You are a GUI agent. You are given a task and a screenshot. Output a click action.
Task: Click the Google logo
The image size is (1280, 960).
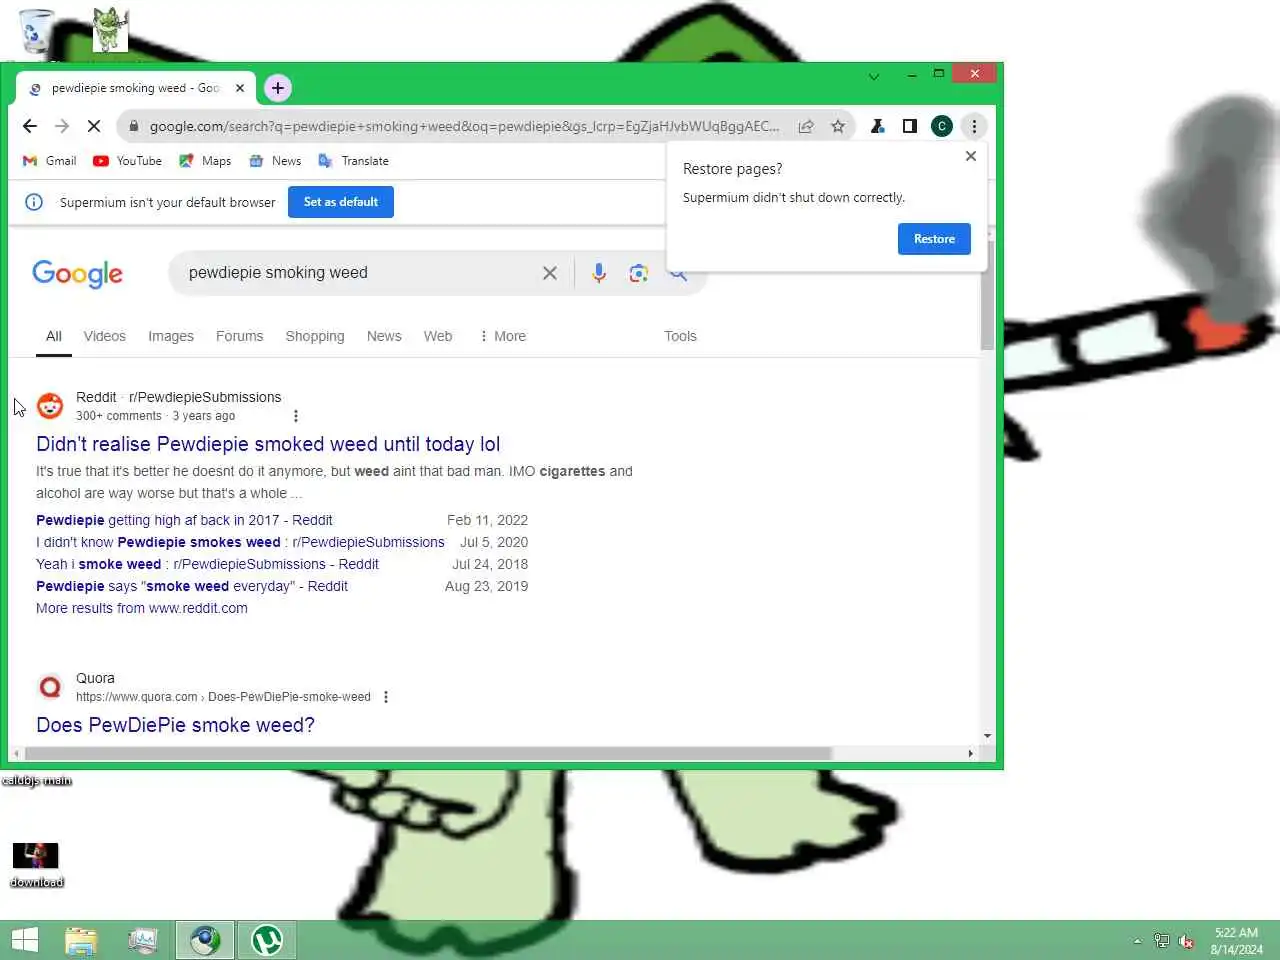(77, 273)
